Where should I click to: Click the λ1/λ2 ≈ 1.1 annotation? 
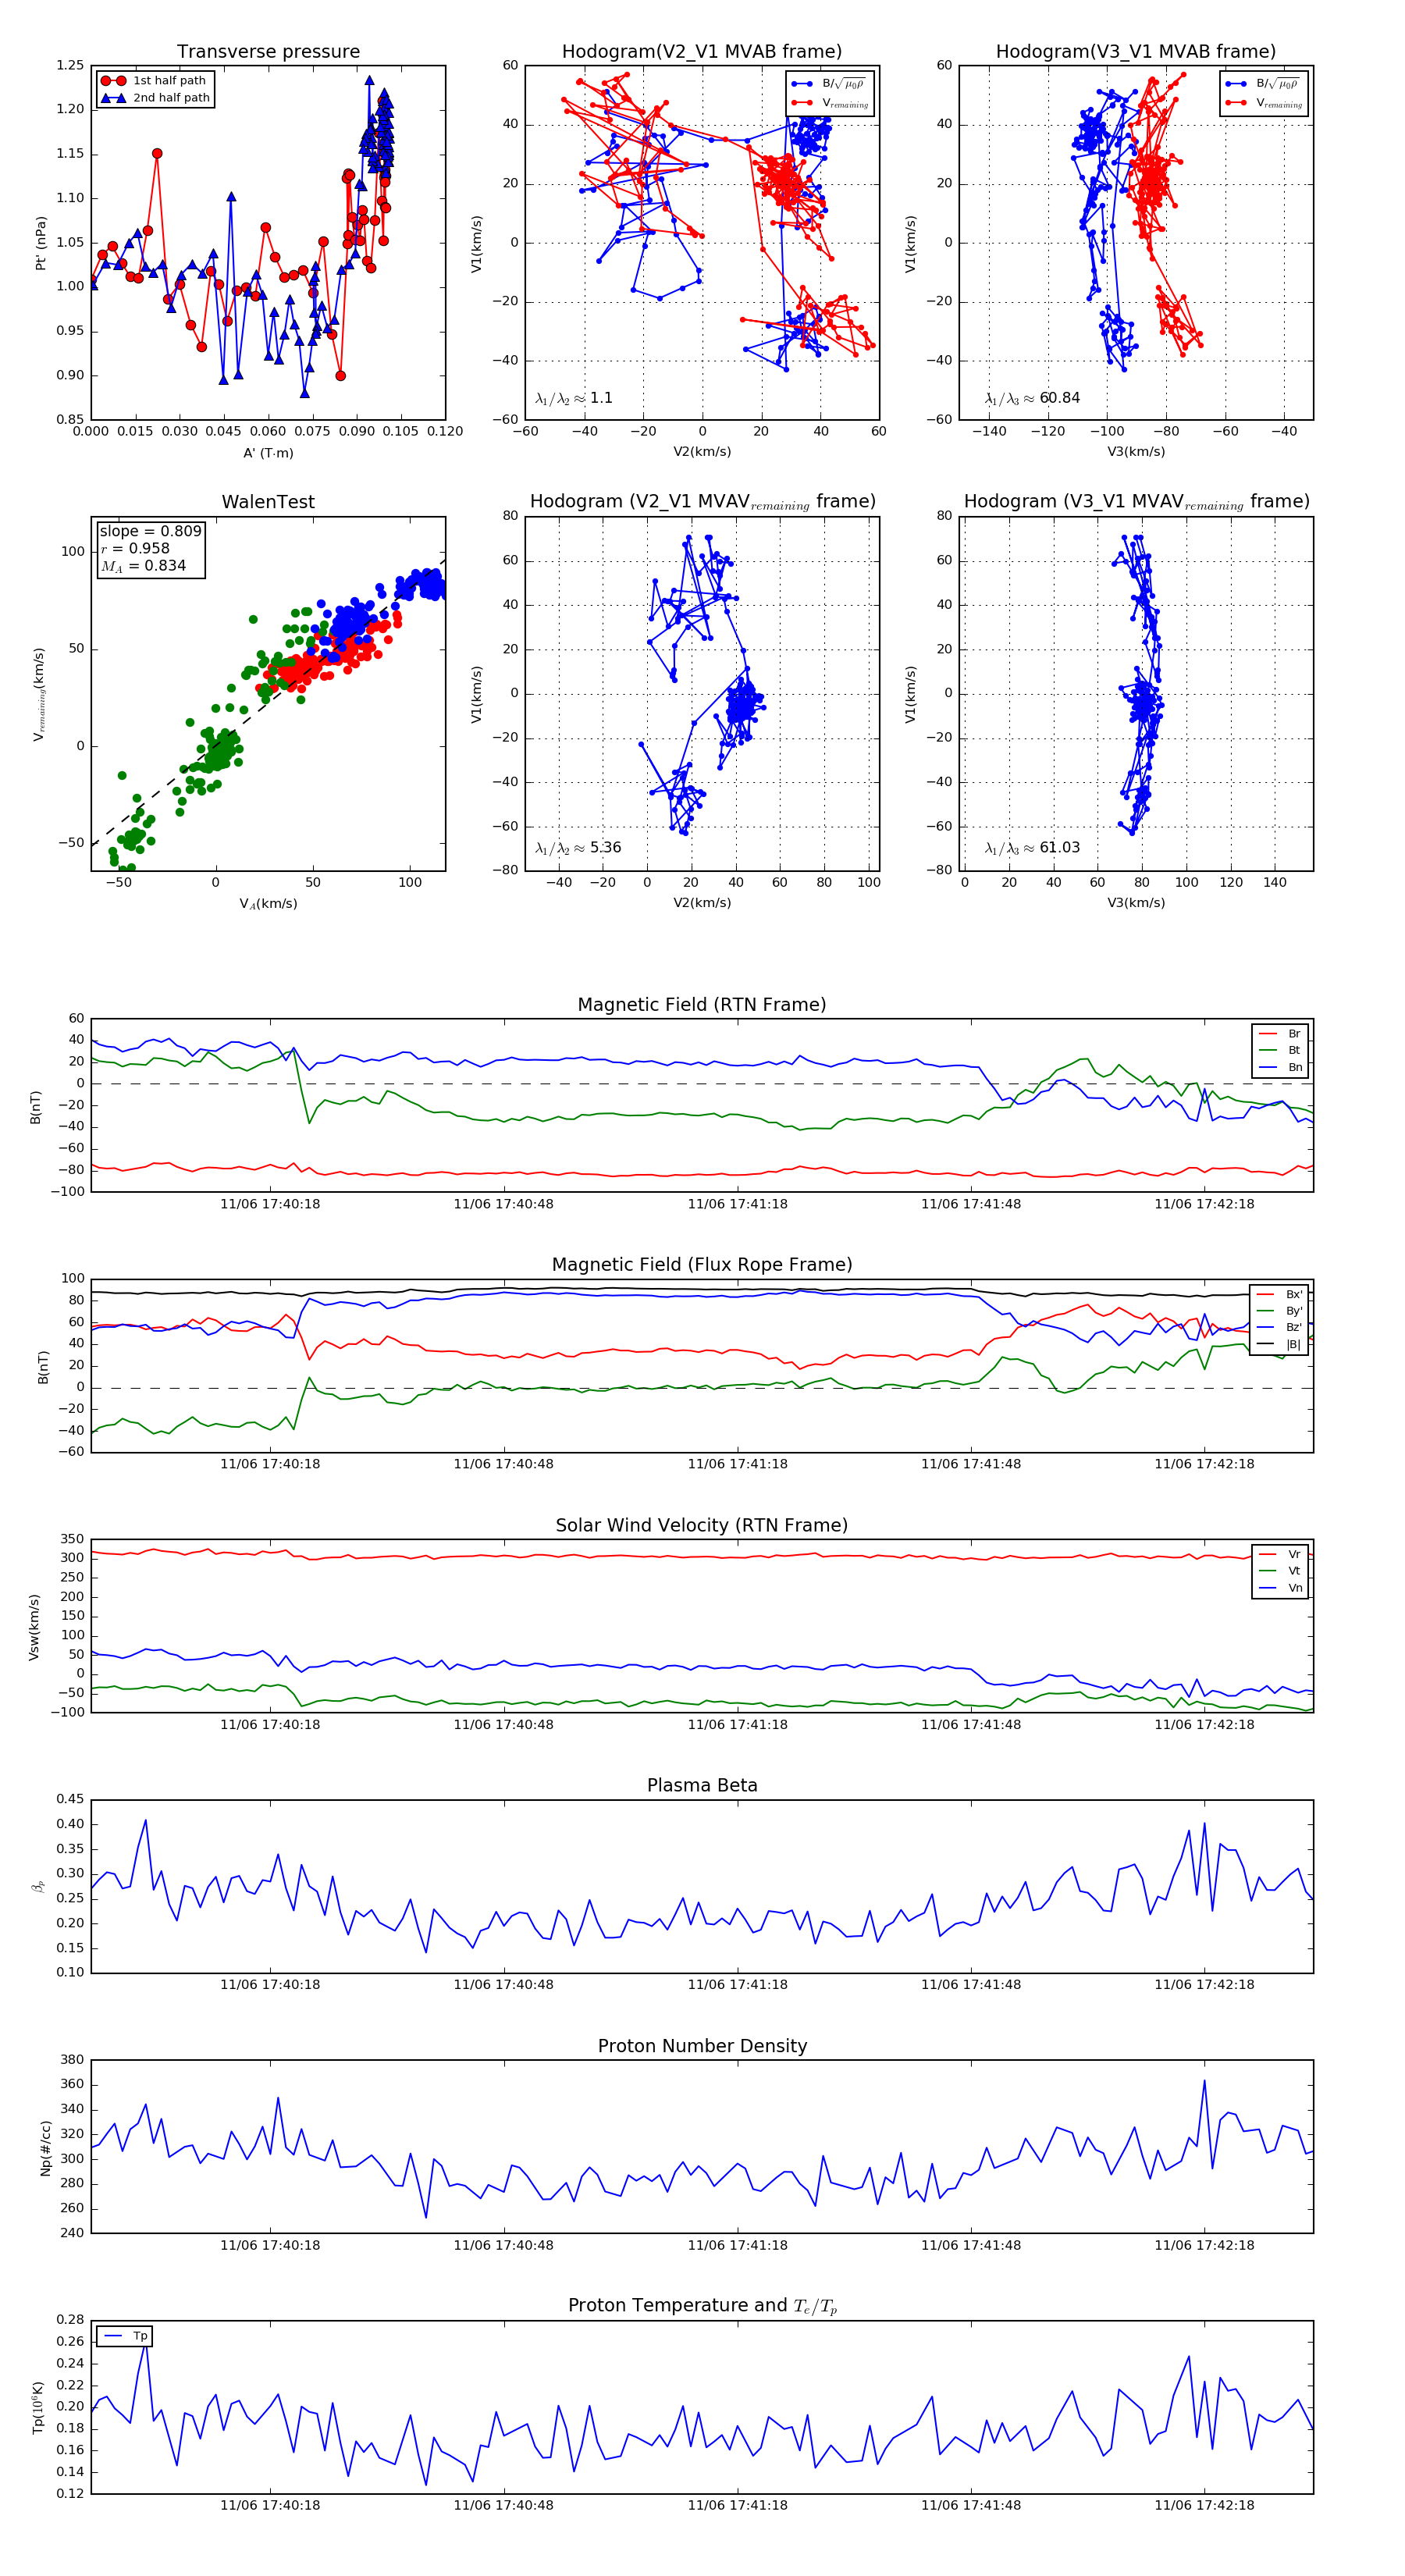[574, 398]
